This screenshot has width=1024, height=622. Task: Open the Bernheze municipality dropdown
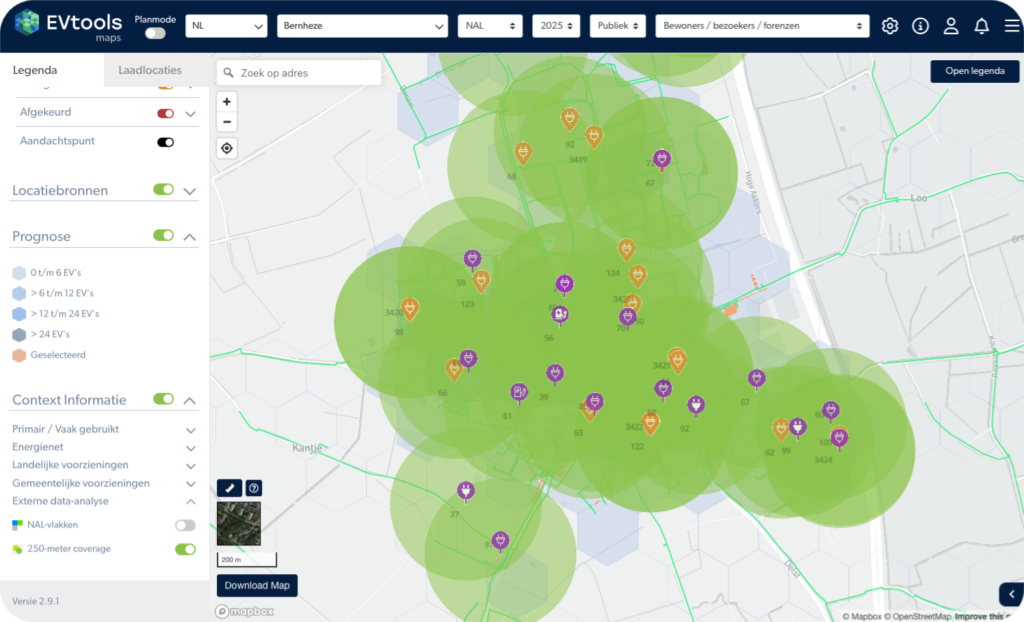point(362,26)
